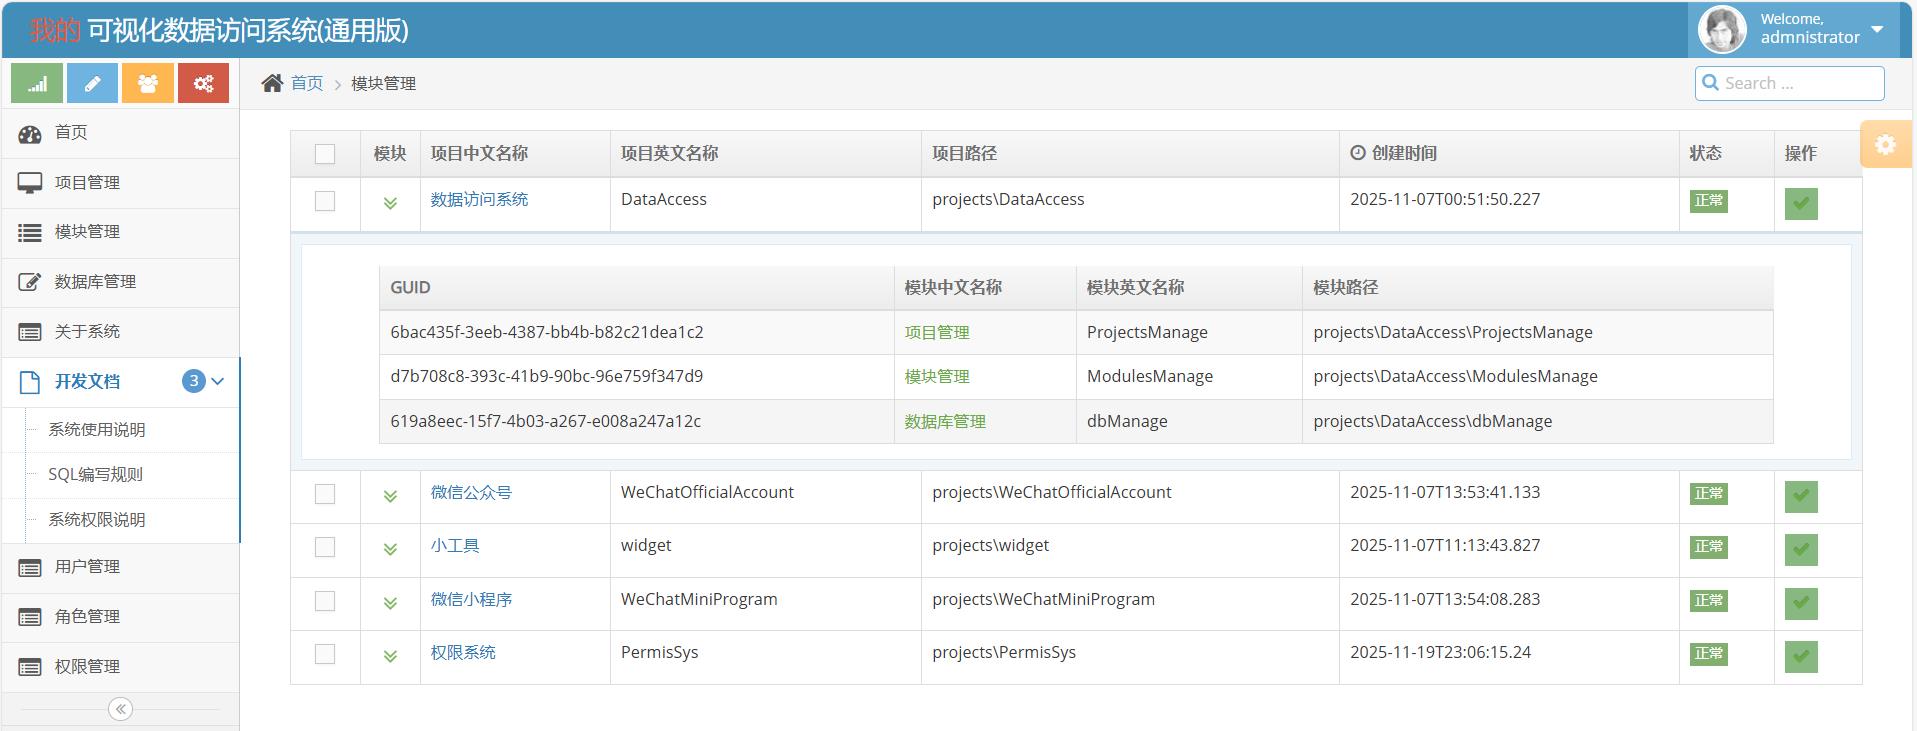Open the orange settings gear panel

1885,145
